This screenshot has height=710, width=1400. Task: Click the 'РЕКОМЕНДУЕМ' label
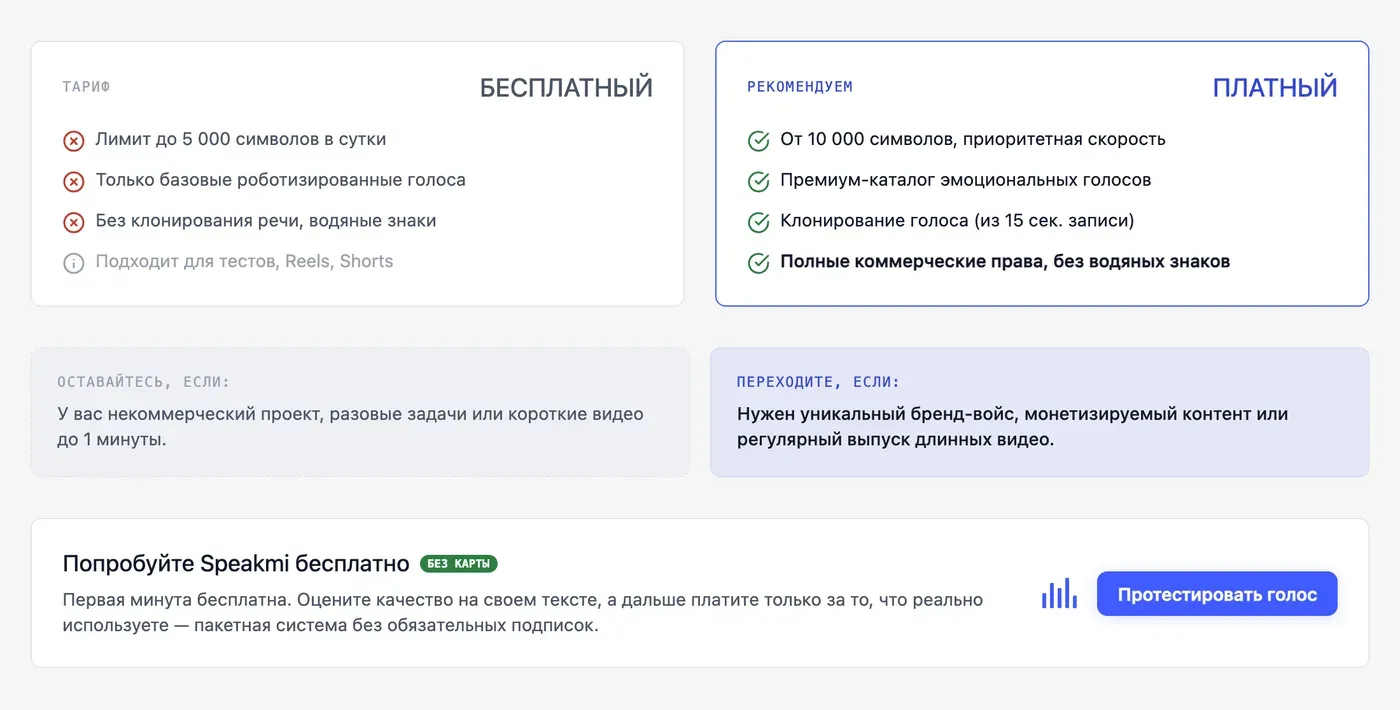800,87
